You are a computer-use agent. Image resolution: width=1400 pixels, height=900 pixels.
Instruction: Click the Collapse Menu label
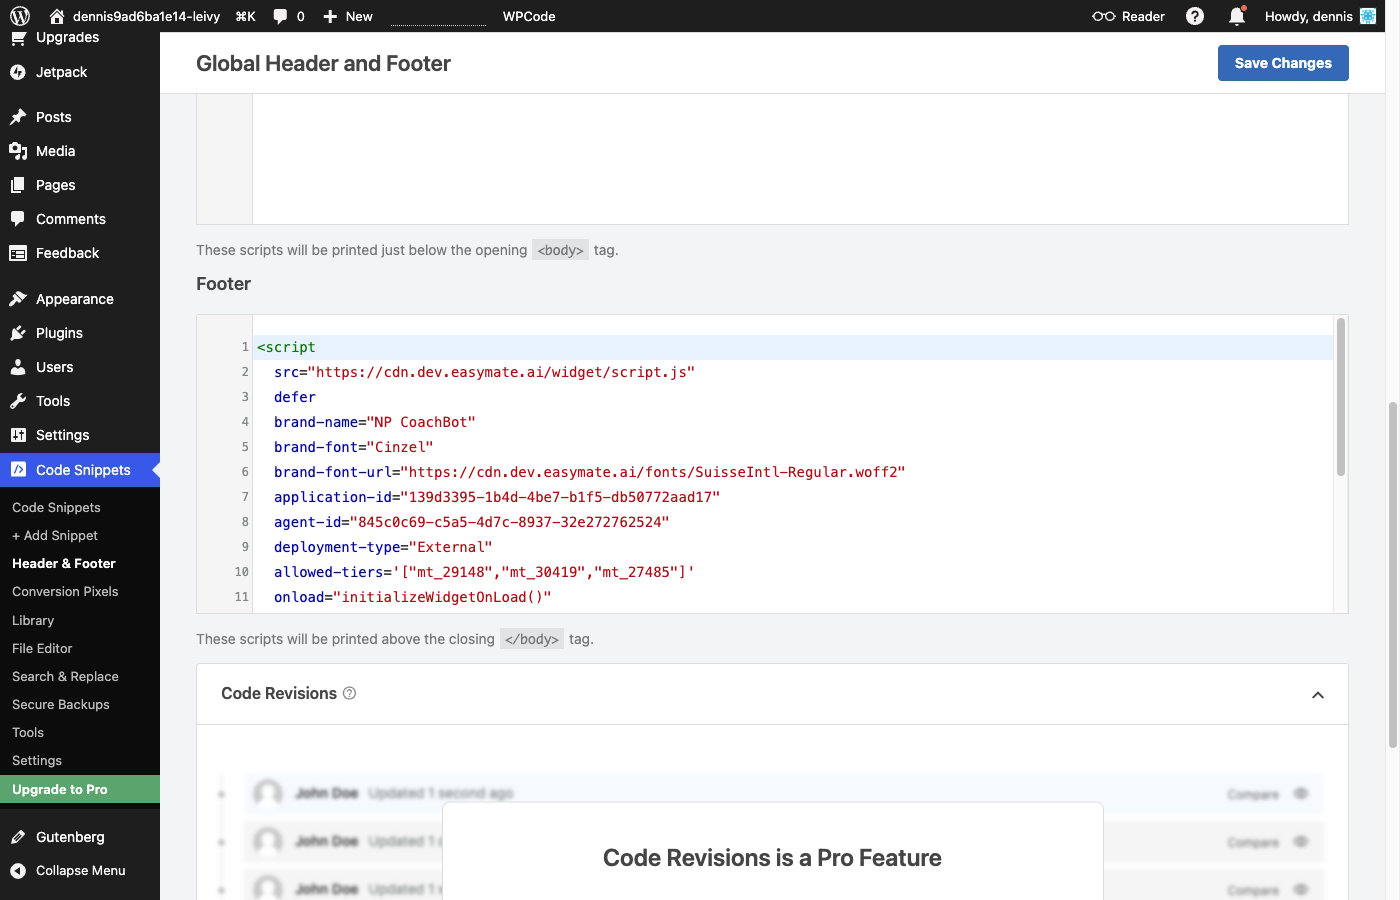81,870
